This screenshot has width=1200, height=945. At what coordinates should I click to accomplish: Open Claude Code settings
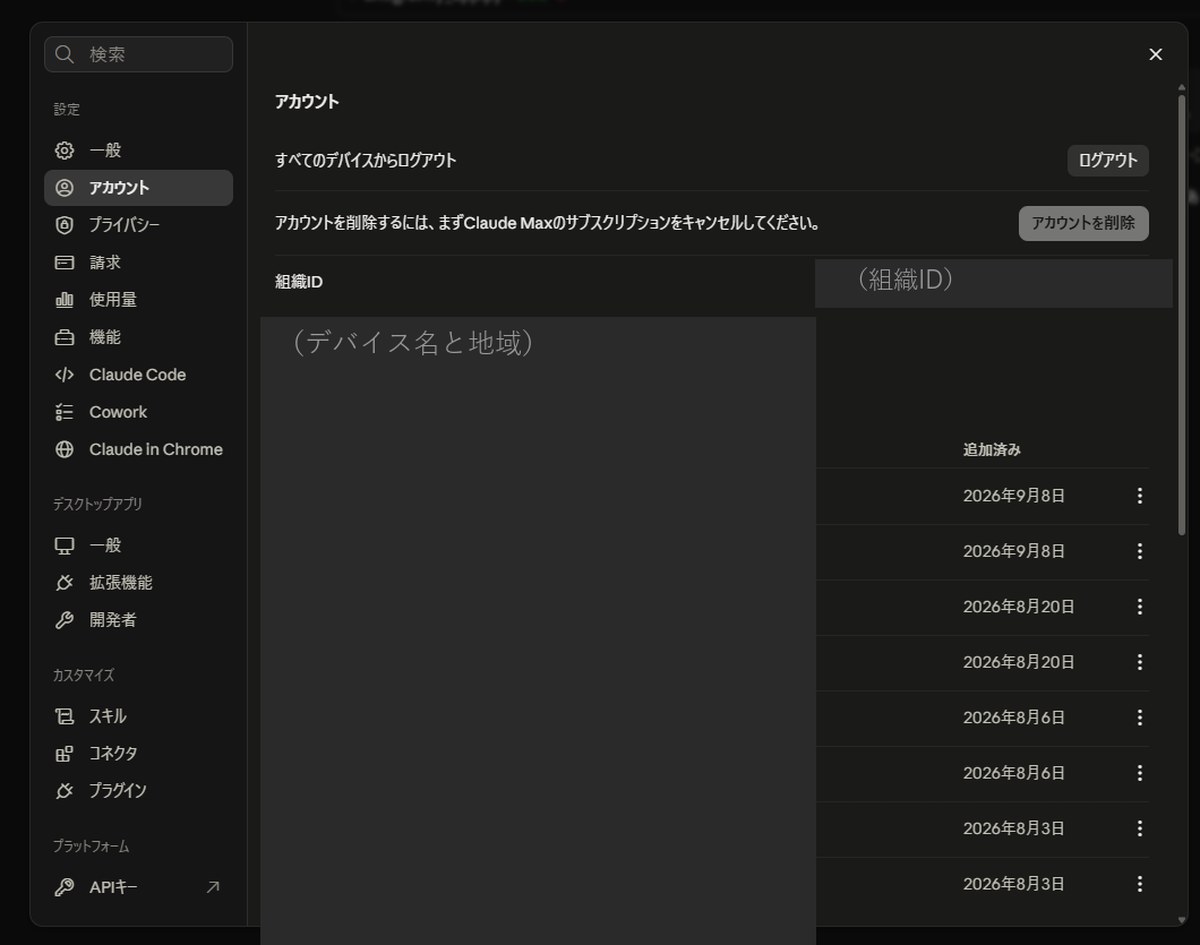138,374
